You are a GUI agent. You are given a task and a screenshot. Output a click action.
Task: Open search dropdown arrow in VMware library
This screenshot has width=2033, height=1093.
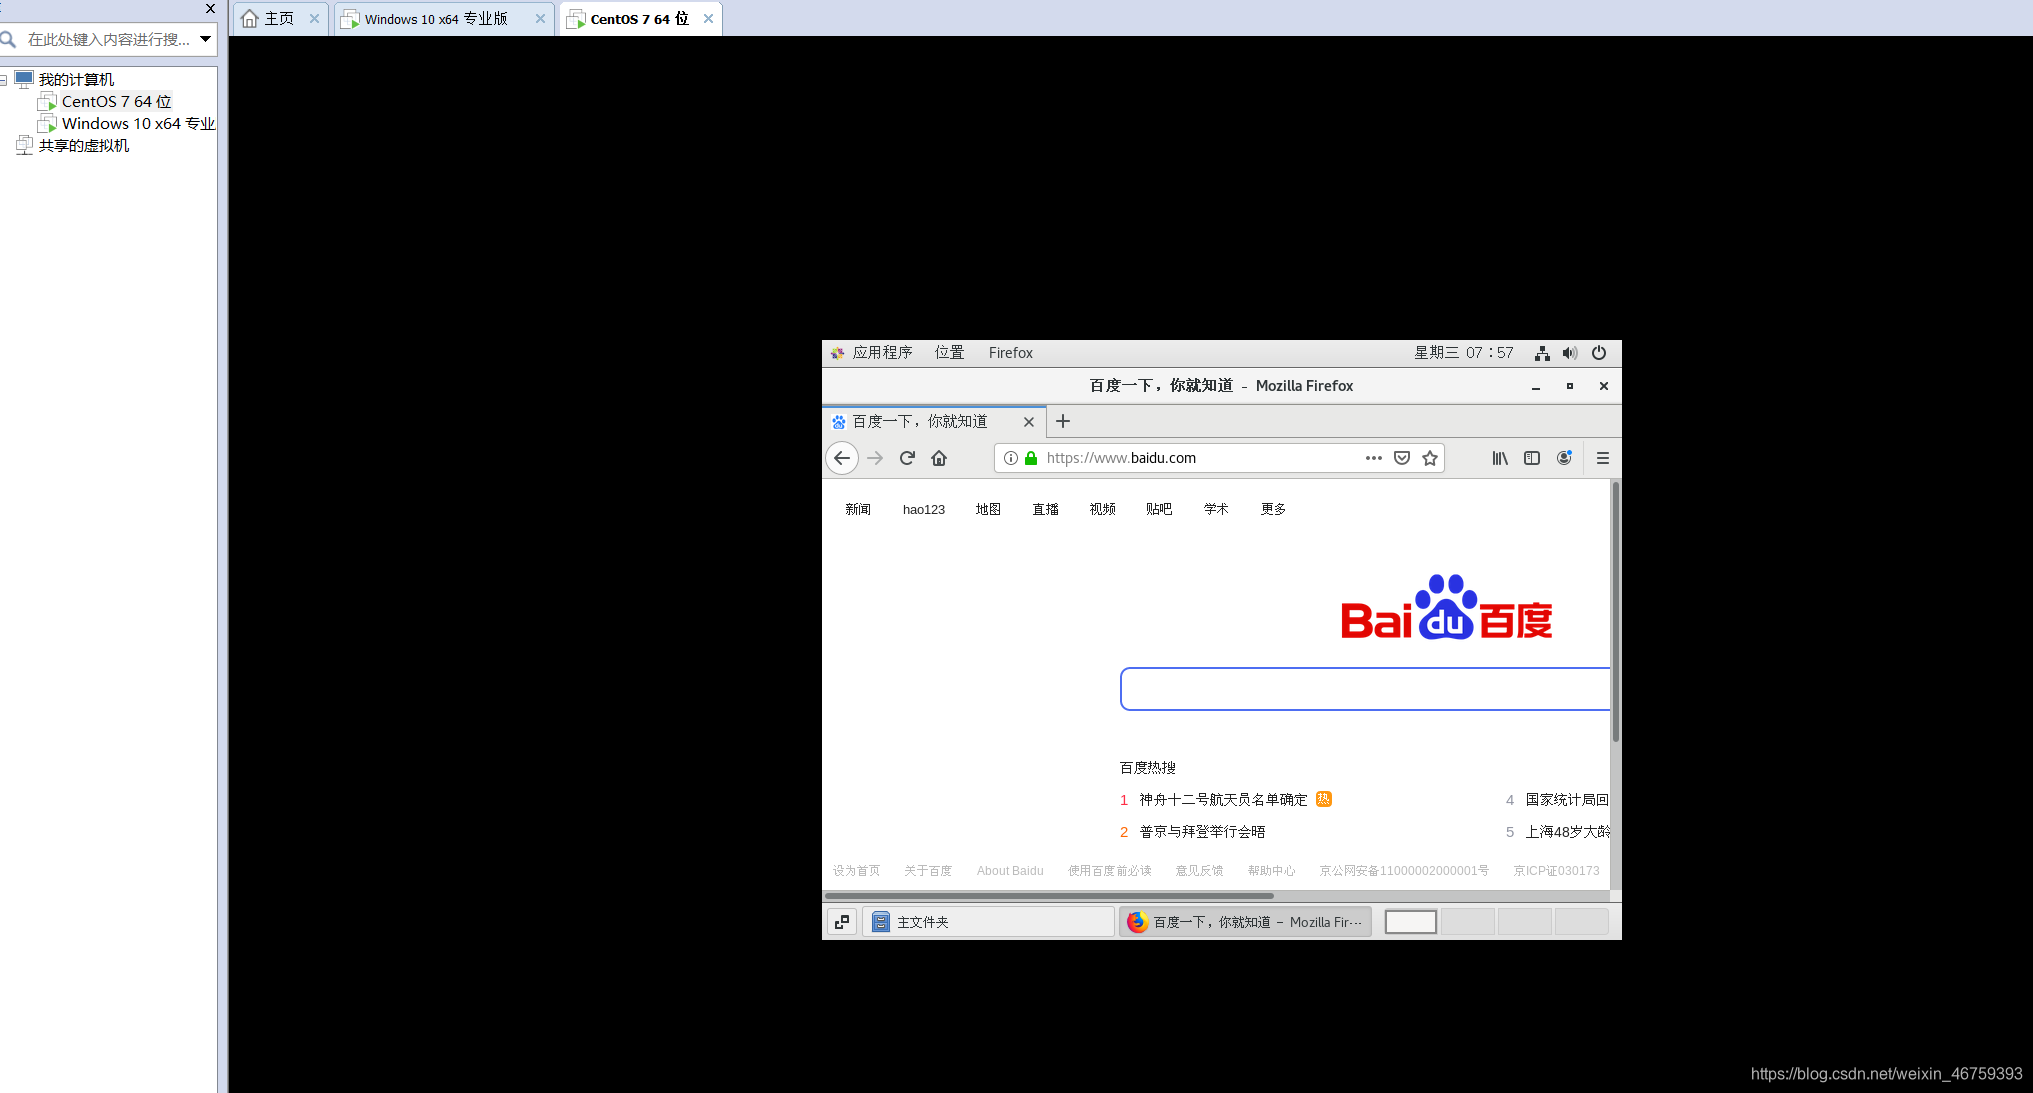[205, 39]
